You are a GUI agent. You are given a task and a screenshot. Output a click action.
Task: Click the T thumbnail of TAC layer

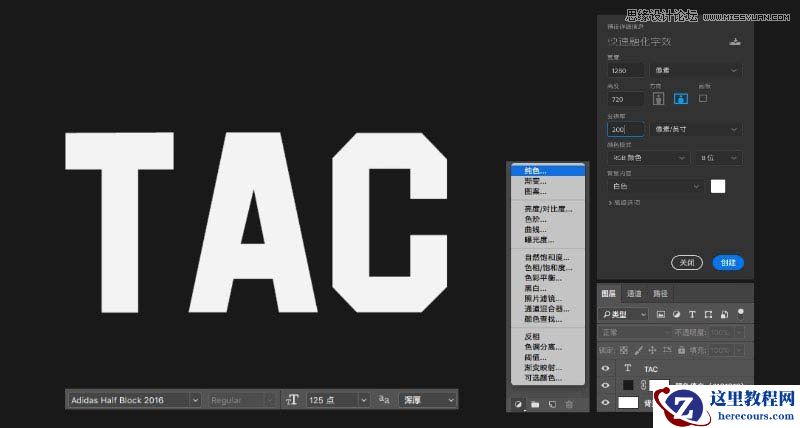[628, 368]
